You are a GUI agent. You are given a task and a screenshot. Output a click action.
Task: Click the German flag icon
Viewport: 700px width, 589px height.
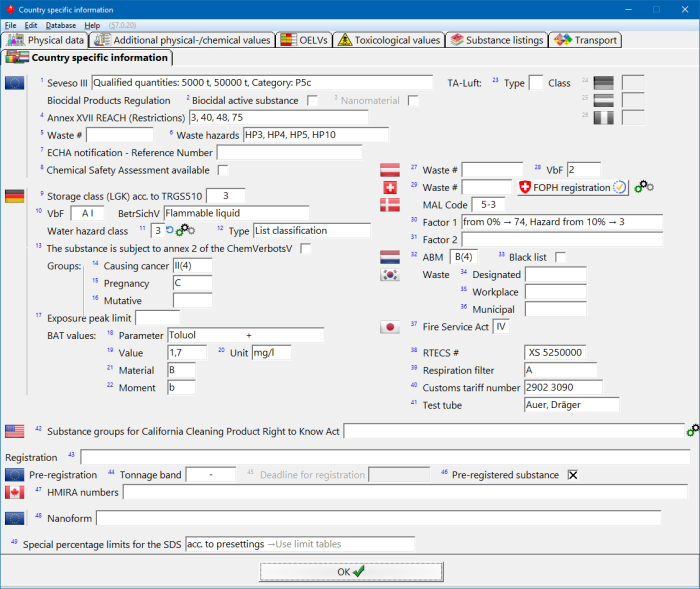click(15, 196)
